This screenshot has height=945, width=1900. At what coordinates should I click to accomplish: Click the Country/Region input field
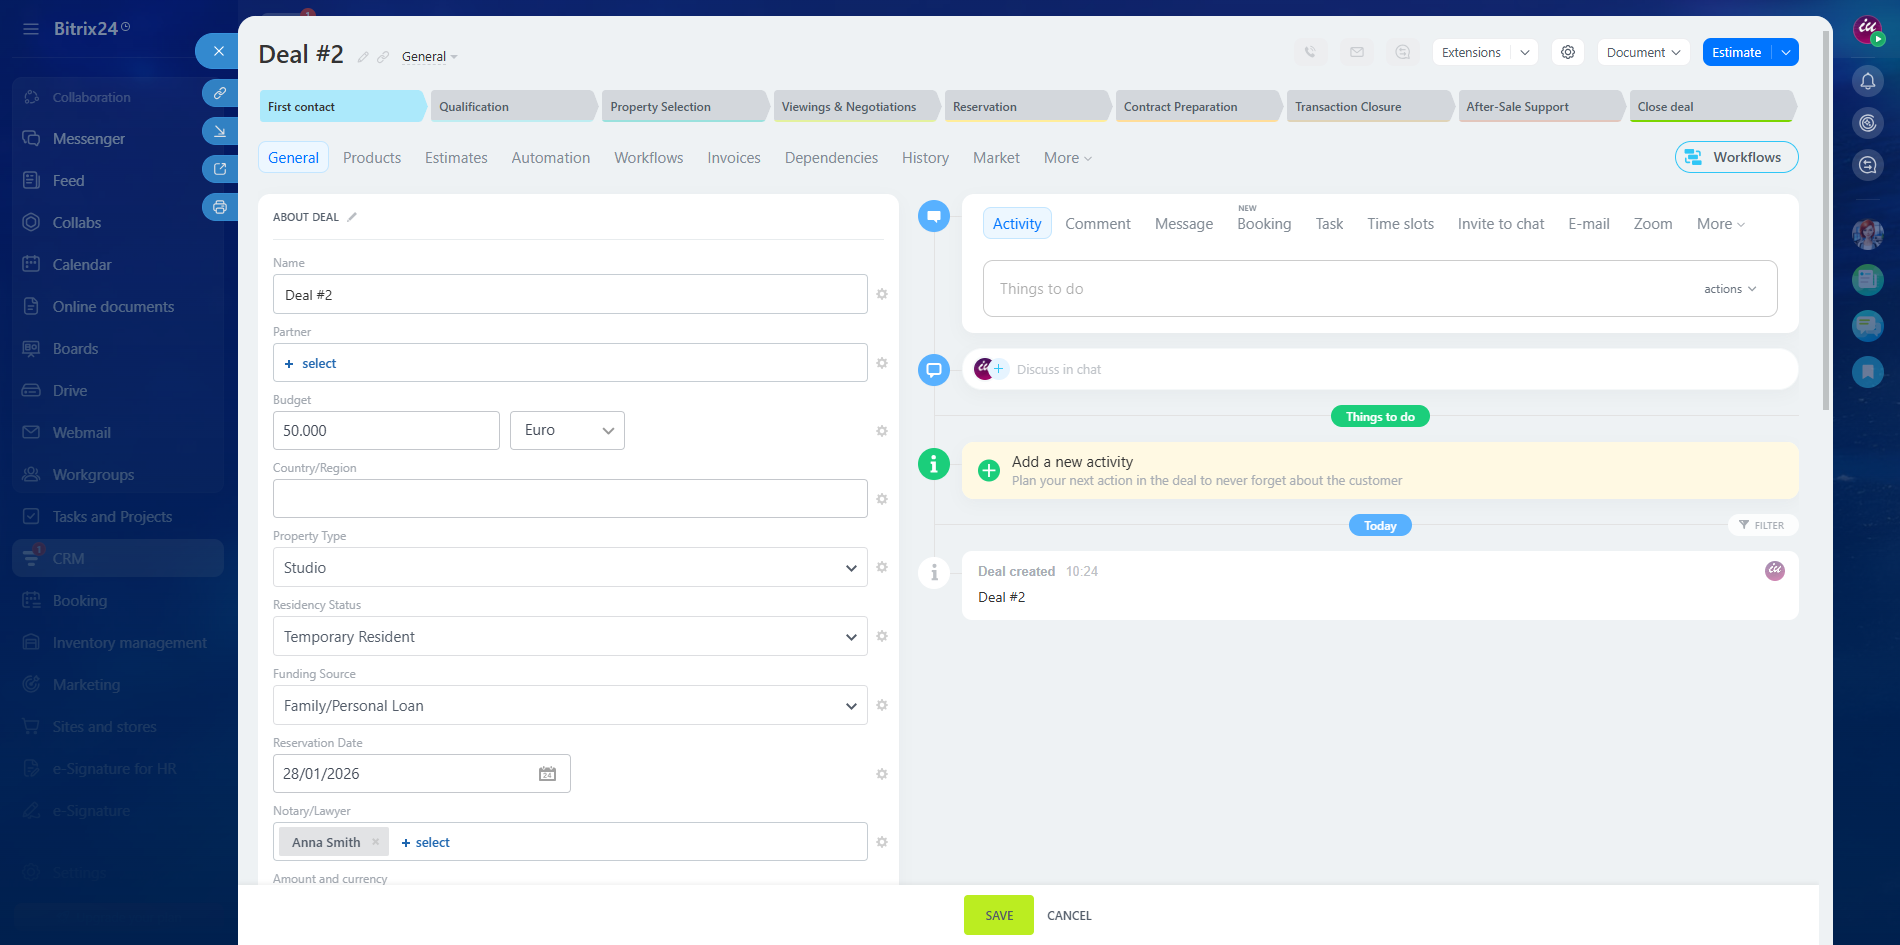[x=569, y=499]
